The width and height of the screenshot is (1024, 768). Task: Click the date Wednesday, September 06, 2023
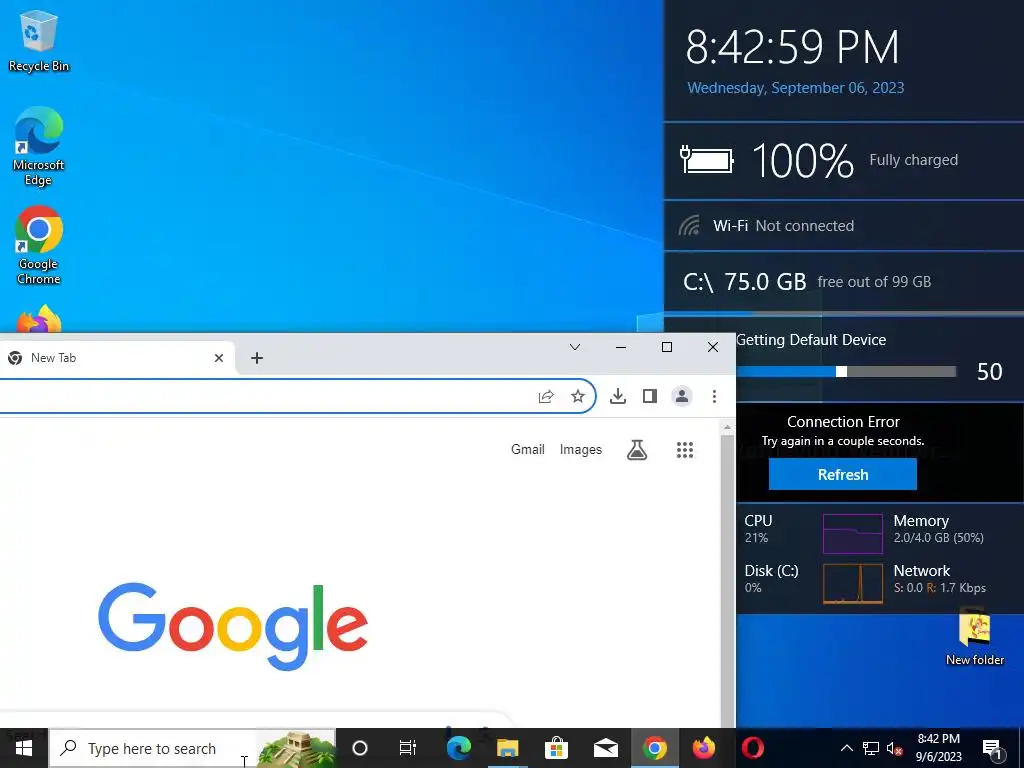click(795, 88)
